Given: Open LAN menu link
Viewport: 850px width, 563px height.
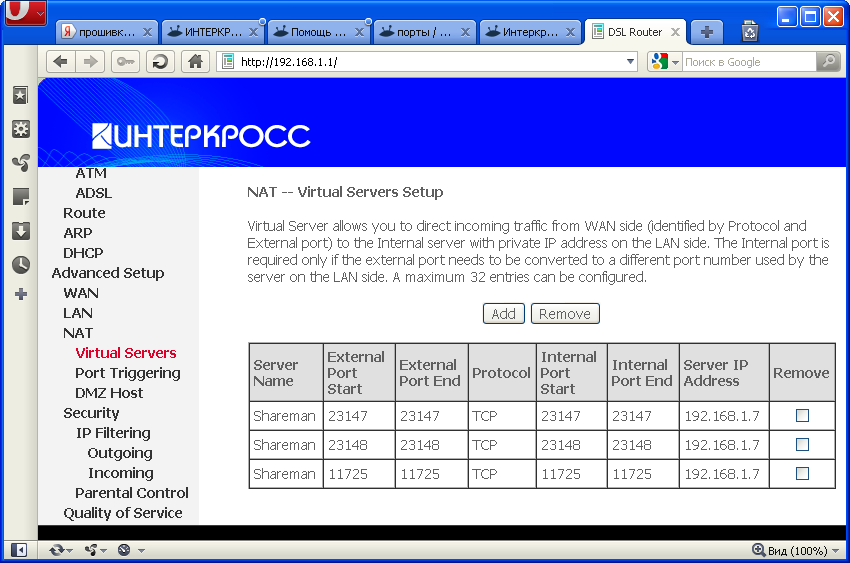Looking at the screenshot, I should [x=78, y=313].
